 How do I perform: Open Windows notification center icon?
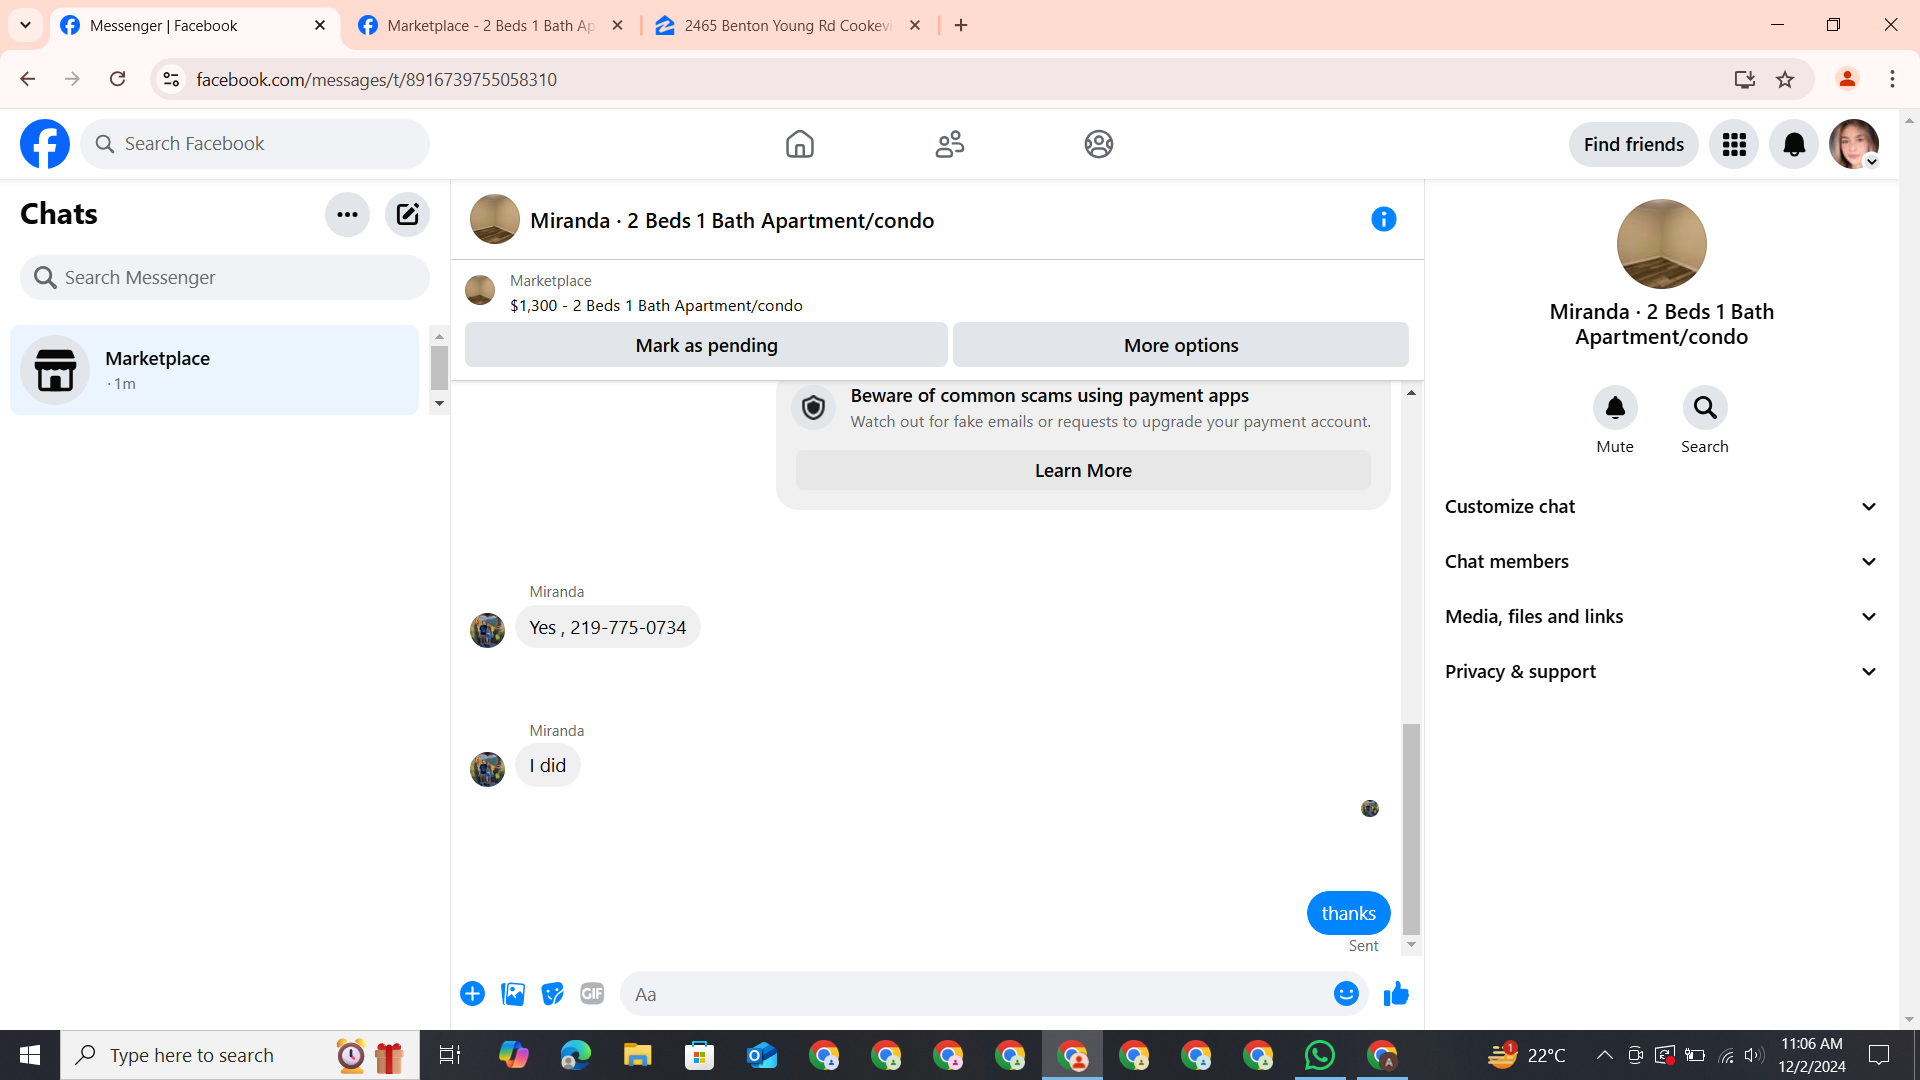coord(1879,1055)
